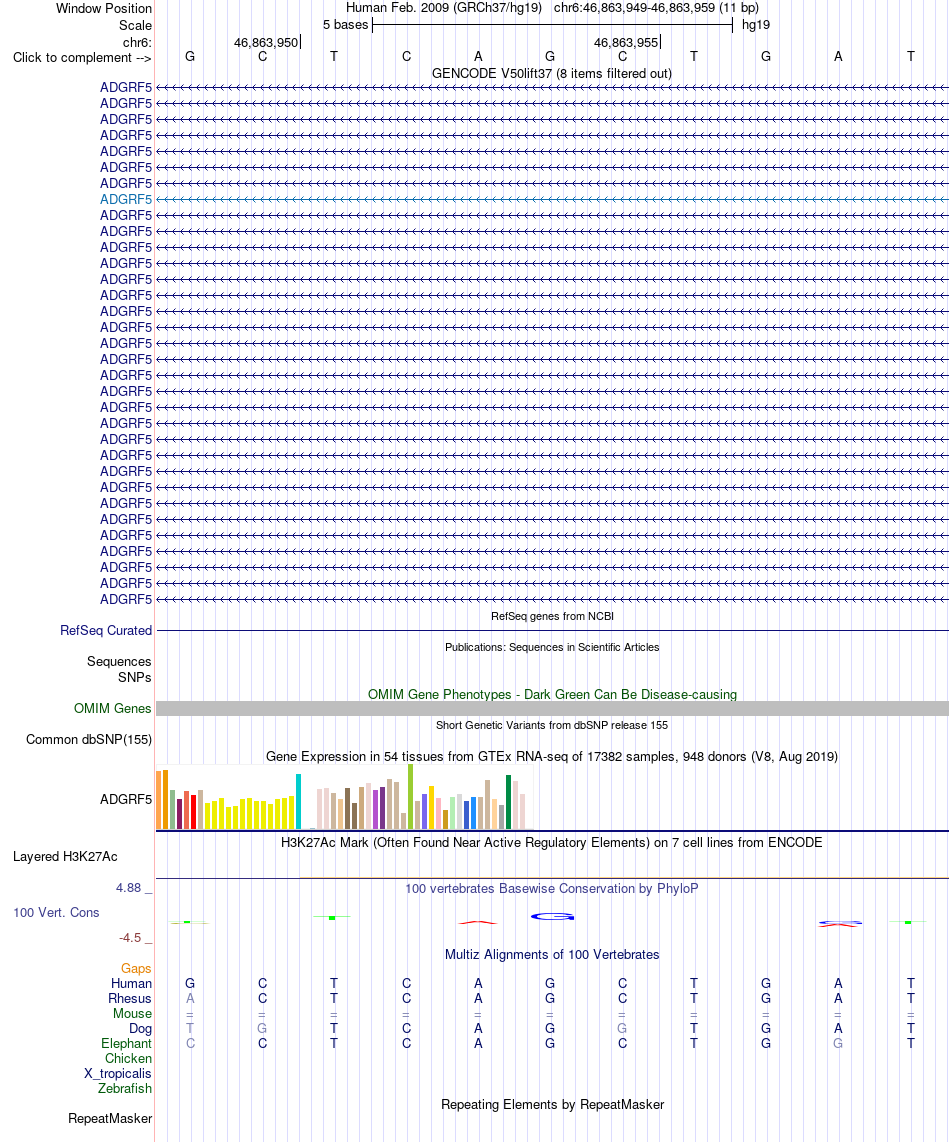Click the faded C base in the Elephant row
This screenshot has width=950, height=1142.
point(190,1044)
